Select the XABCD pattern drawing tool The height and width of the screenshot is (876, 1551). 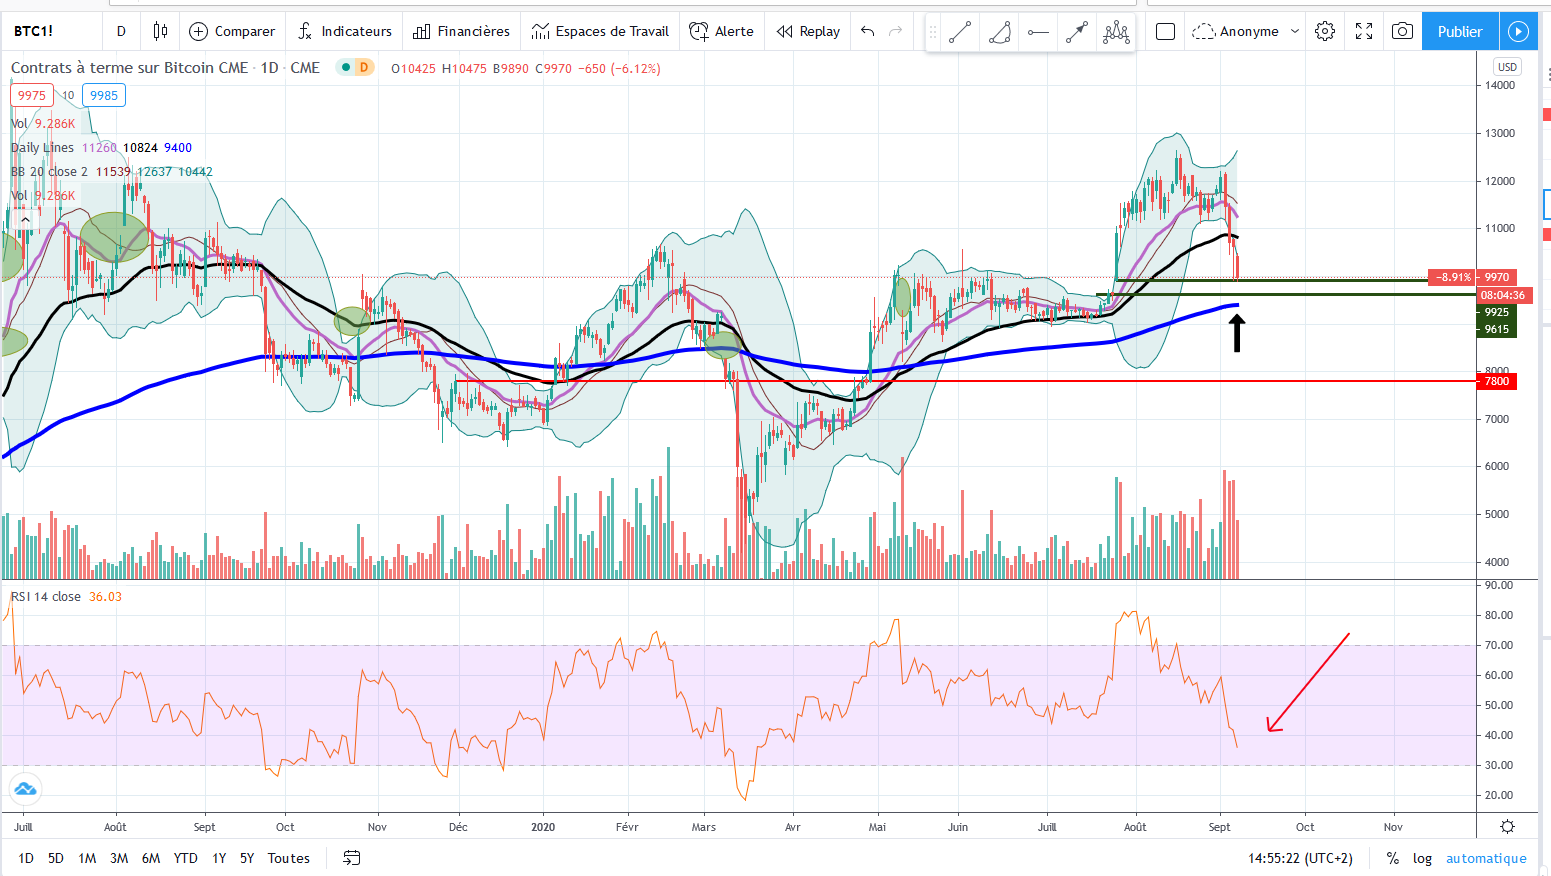[1116, 31]
